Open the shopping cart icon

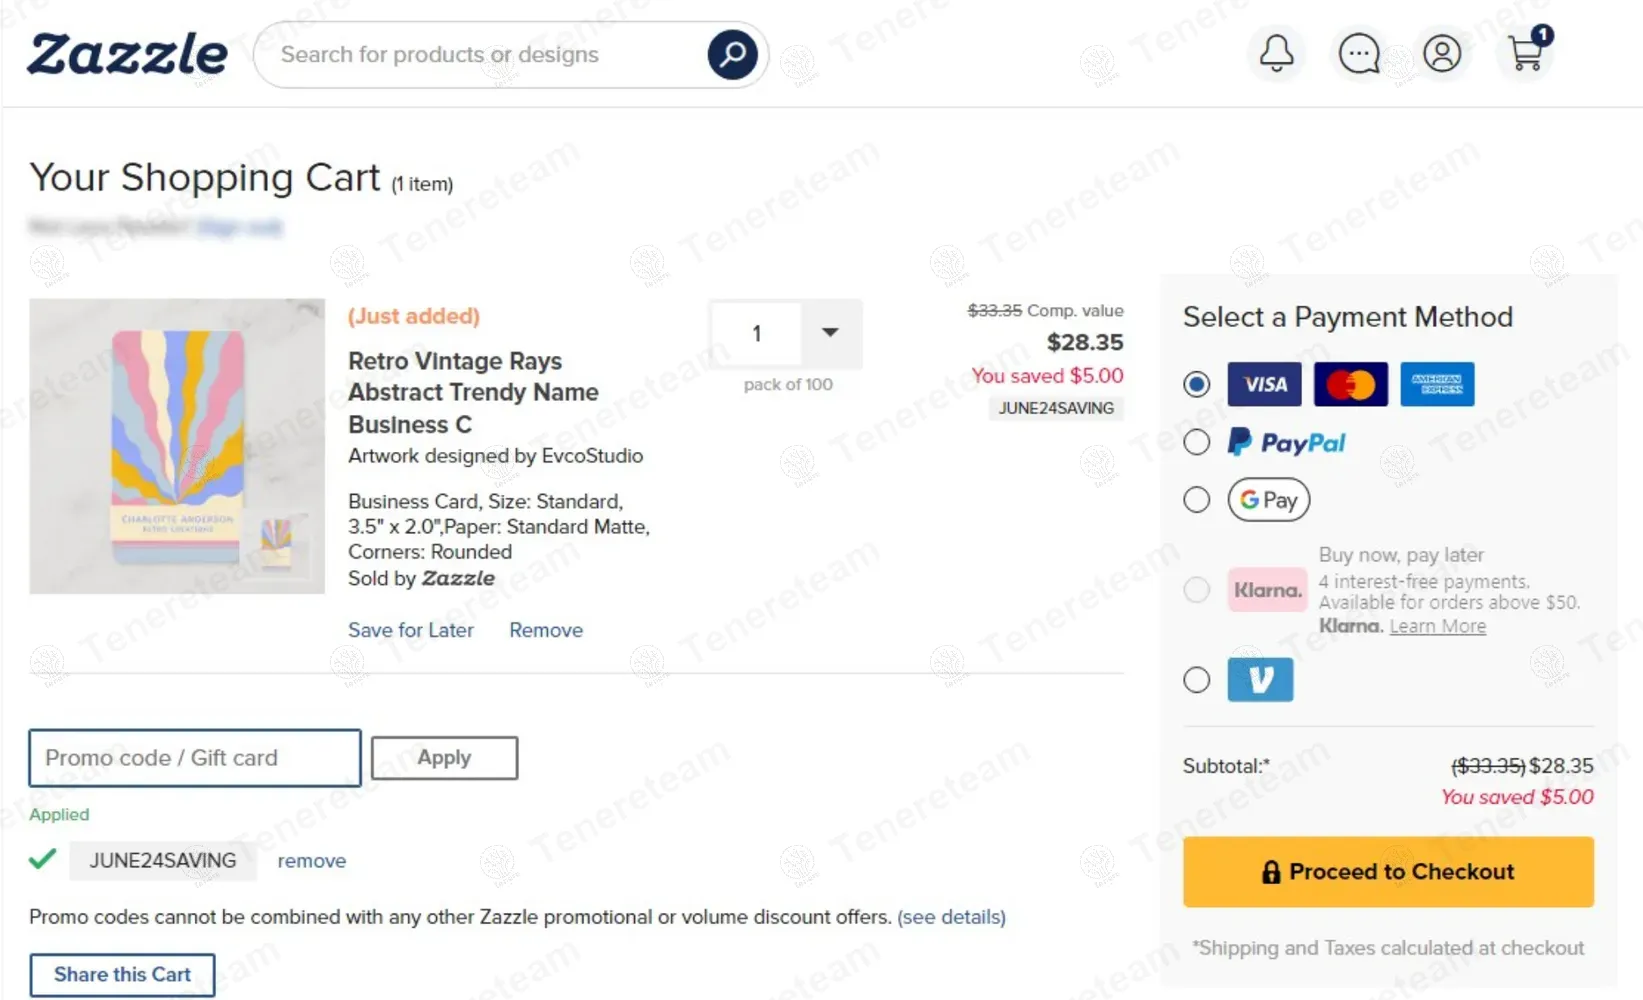[x=1526, y=52]
